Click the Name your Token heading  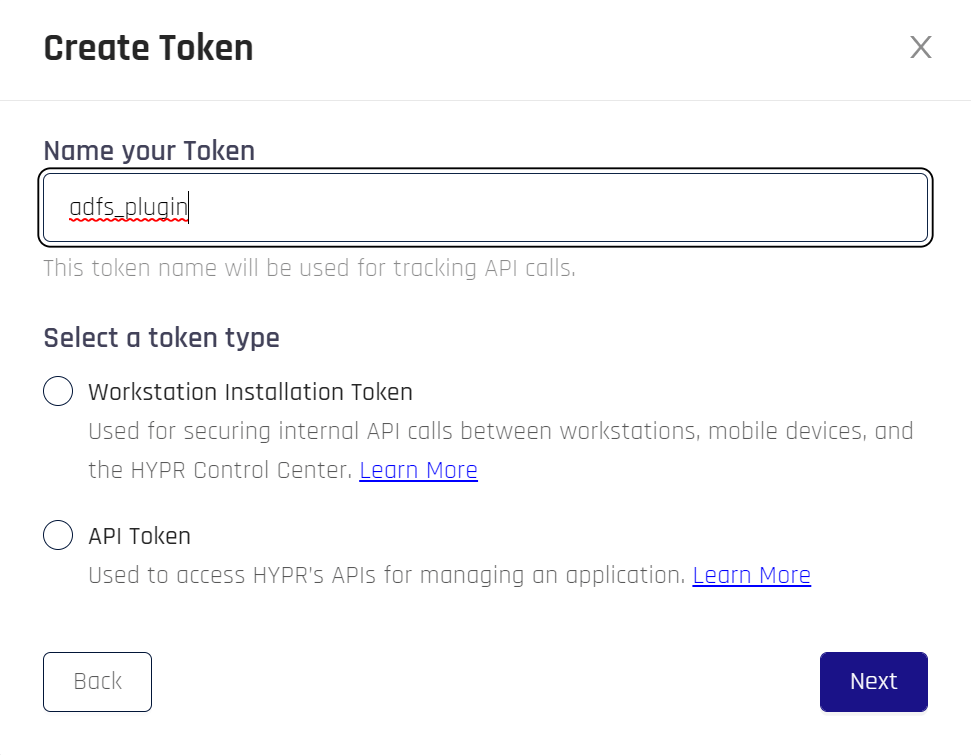[x=148, y=150]
